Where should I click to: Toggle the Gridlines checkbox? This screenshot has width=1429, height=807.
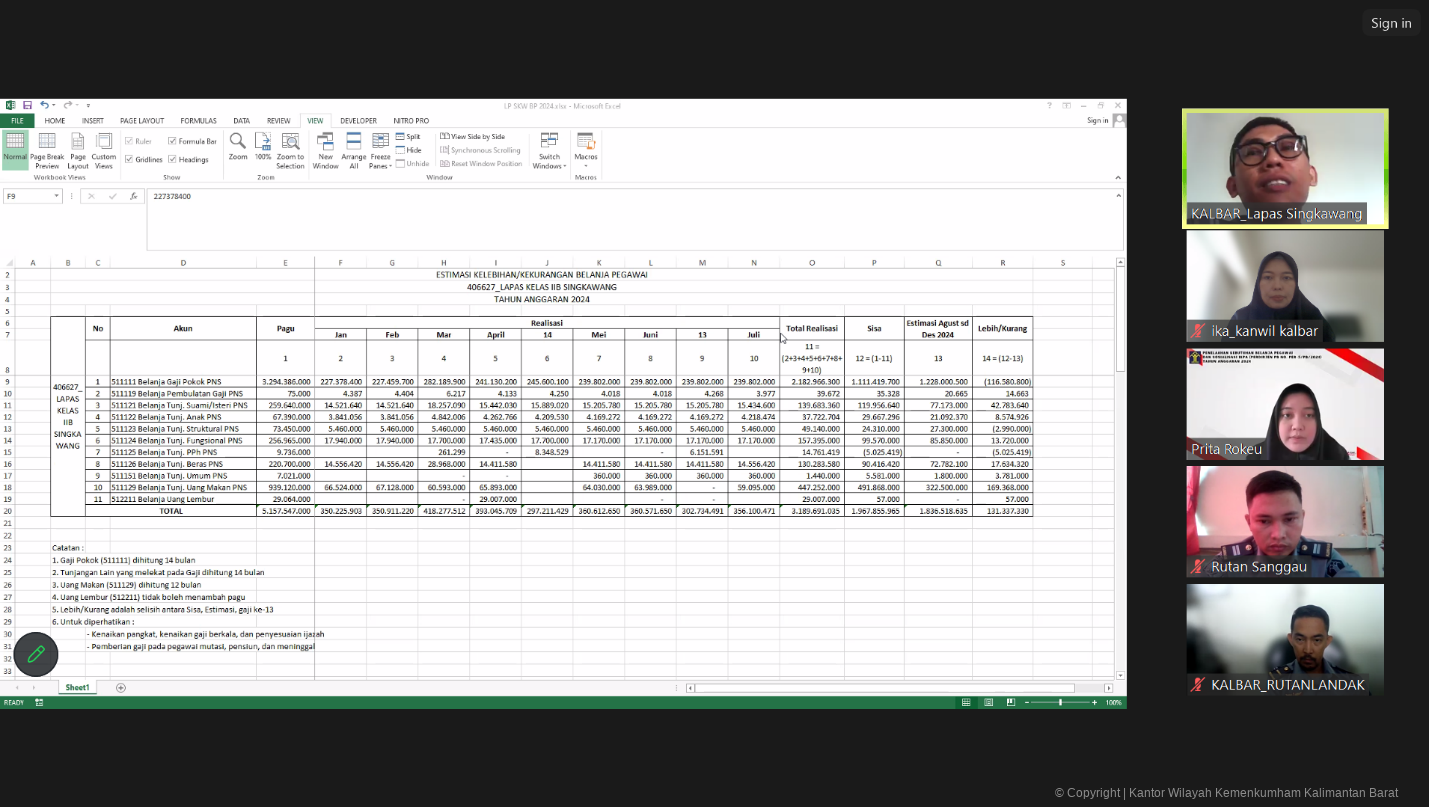tap(129, 159)
